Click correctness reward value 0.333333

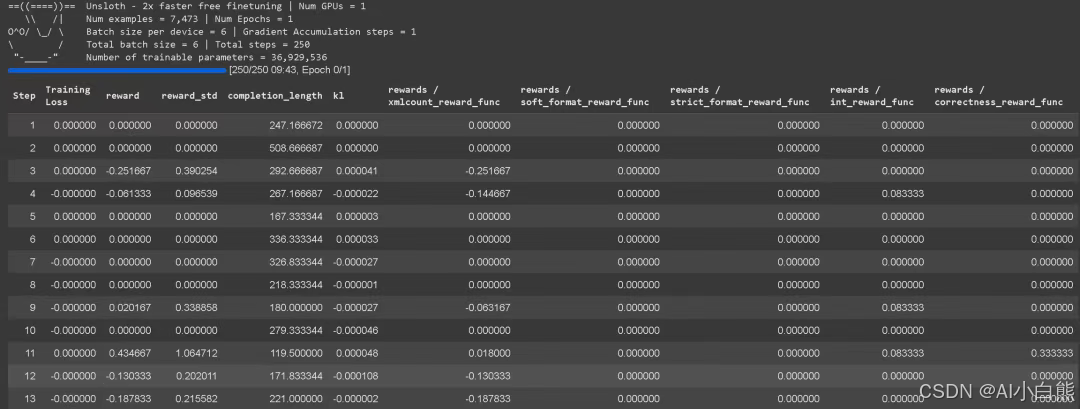pos(1052,353)
